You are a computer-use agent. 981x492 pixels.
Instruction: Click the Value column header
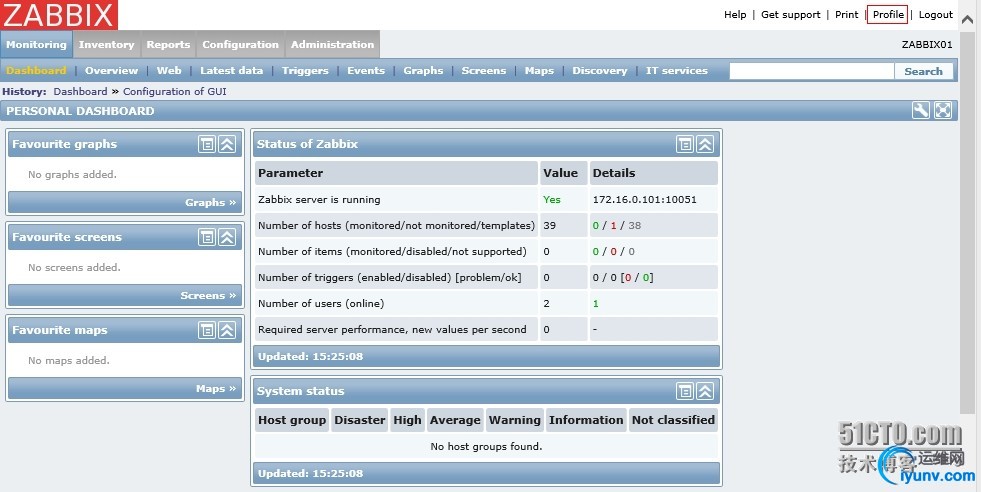(563, 173)
